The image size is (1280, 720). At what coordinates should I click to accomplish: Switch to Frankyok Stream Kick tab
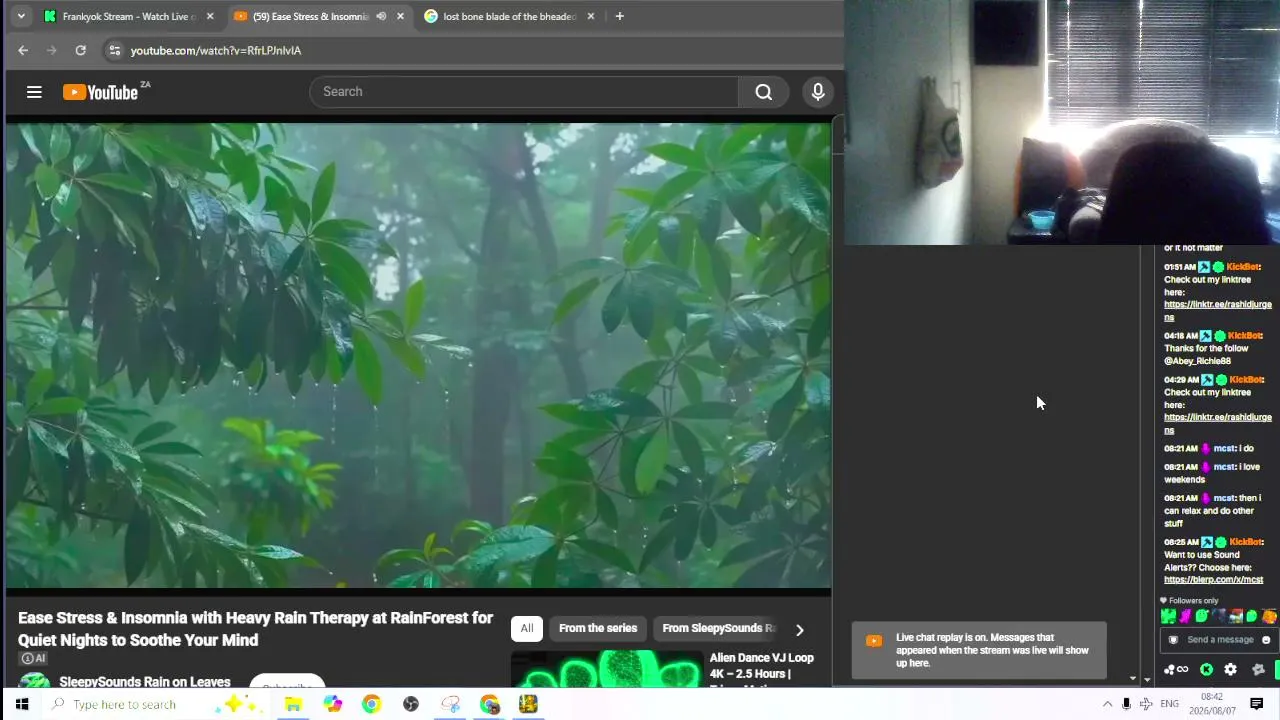coord(128,16)
